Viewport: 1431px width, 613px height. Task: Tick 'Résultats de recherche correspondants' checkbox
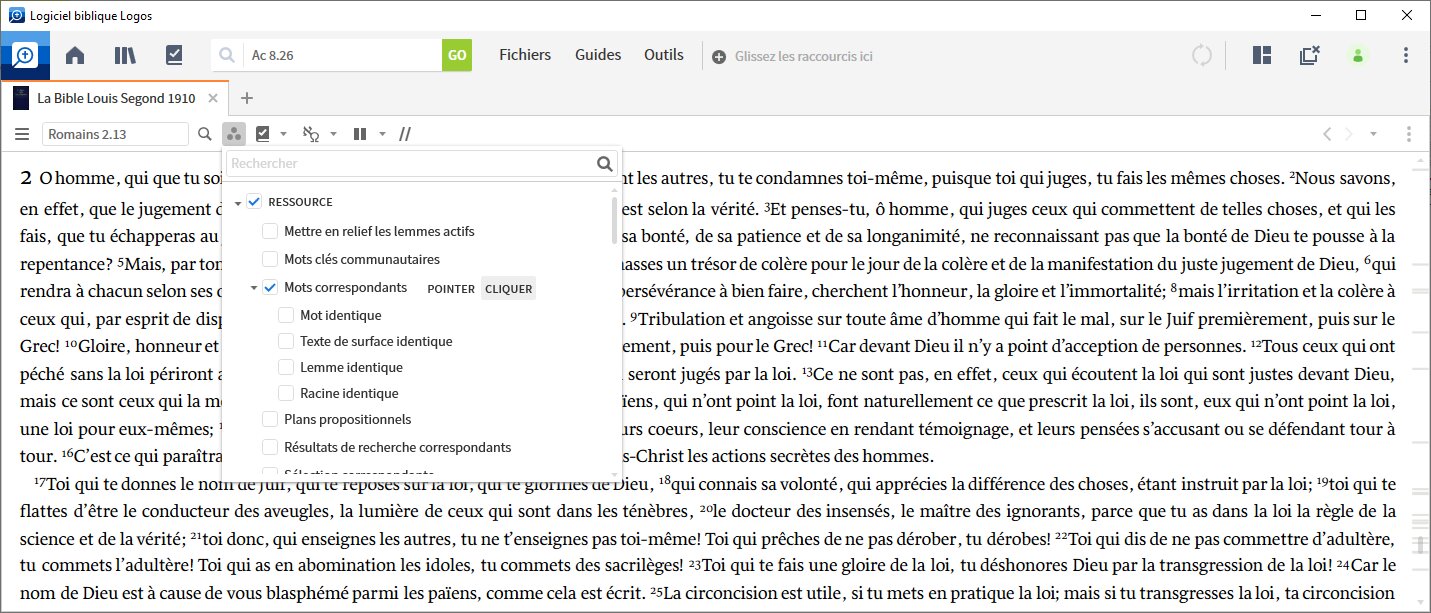click(x=270, y=447)
